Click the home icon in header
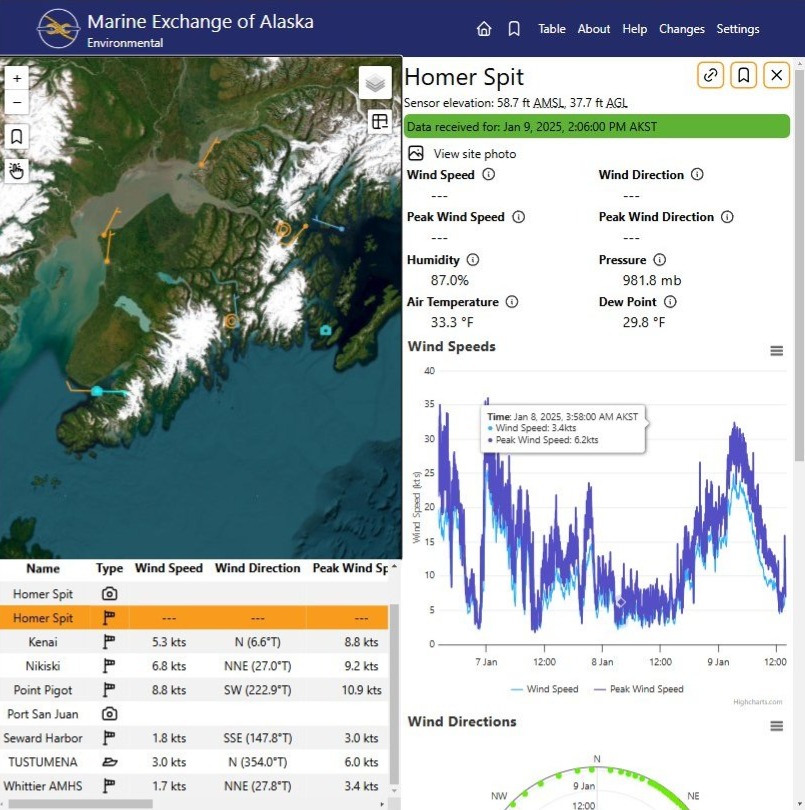This screenshot has width=805, height=810. click(x=484, y=29)
